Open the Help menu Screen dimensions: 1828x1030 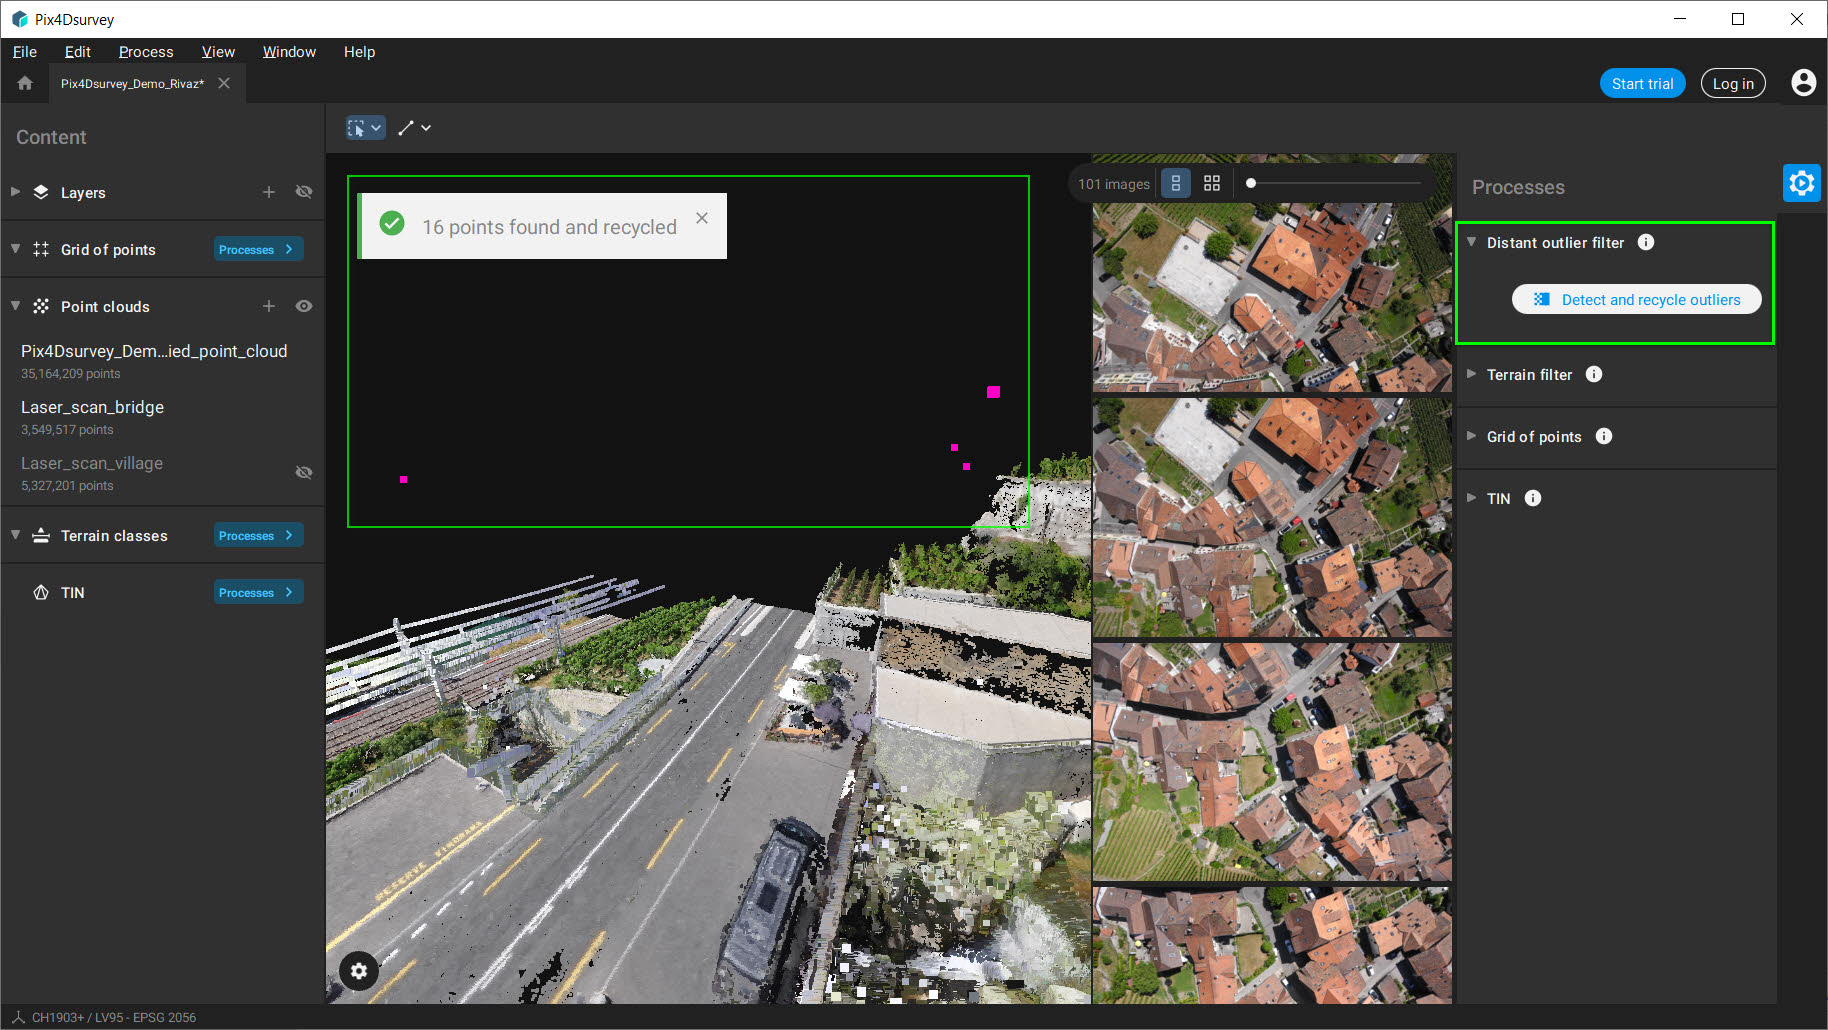click(359, 52)
